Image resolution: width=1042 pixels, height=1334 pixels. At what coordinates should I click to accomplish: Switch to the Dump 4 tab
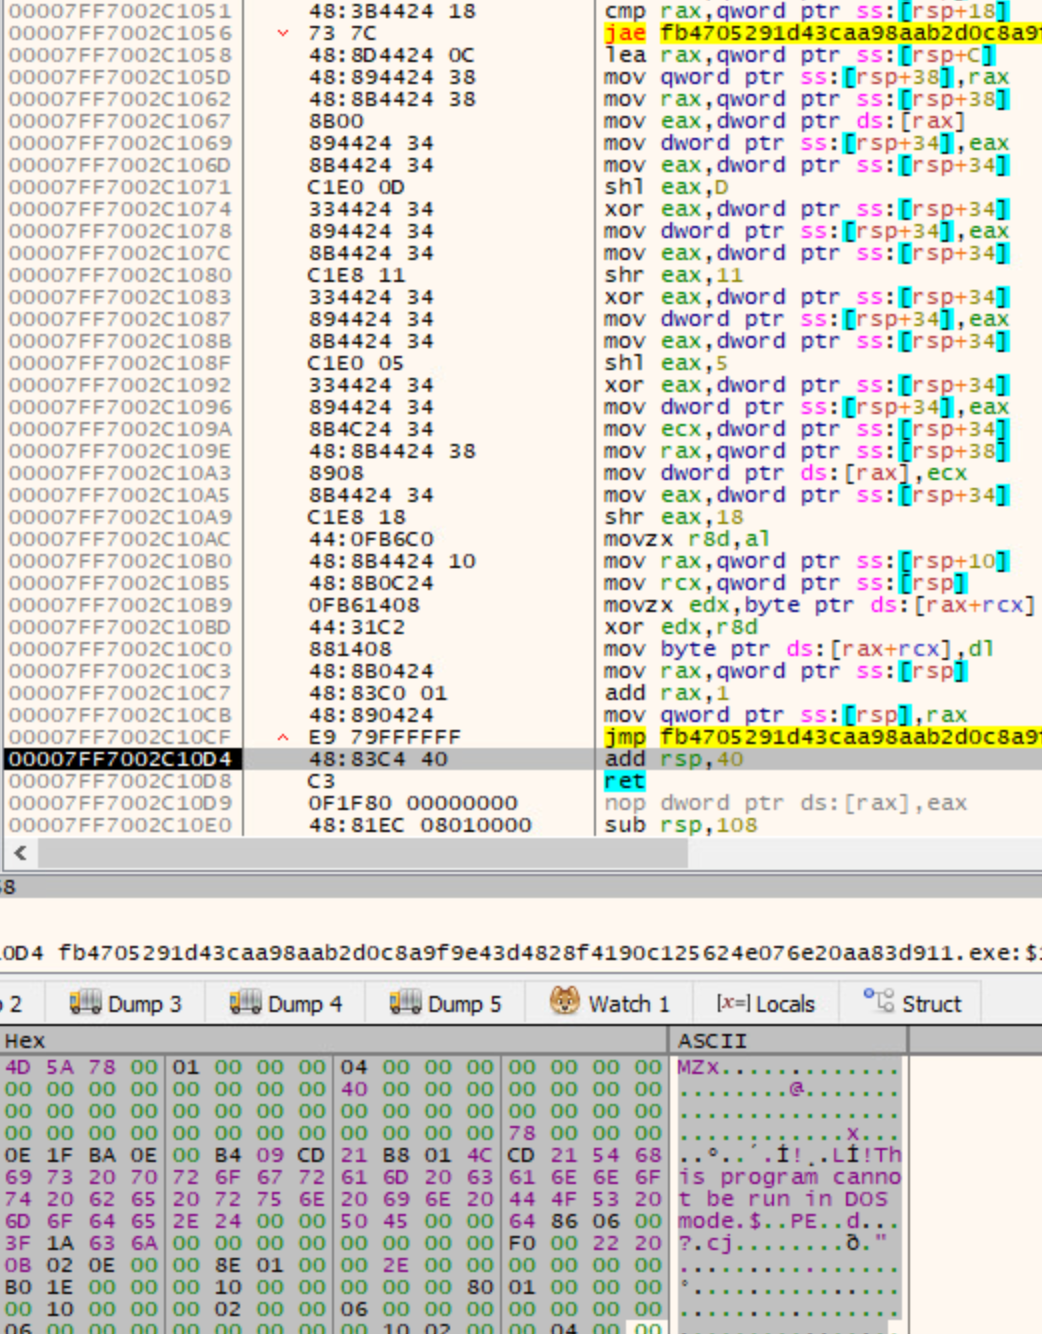pos(286,1003)
